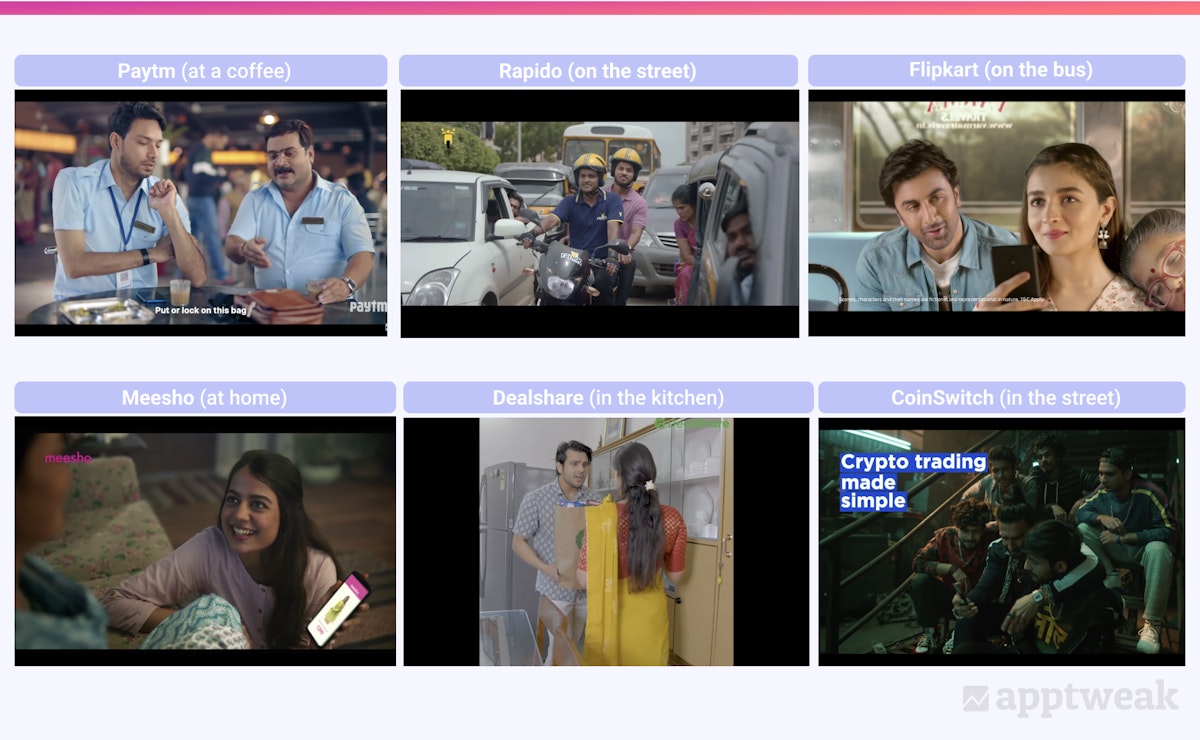Image resolution: width=1200 pixels, height=740 pixels.
Task: Select the Rapido (on the street) label
Action: point(598,71)
